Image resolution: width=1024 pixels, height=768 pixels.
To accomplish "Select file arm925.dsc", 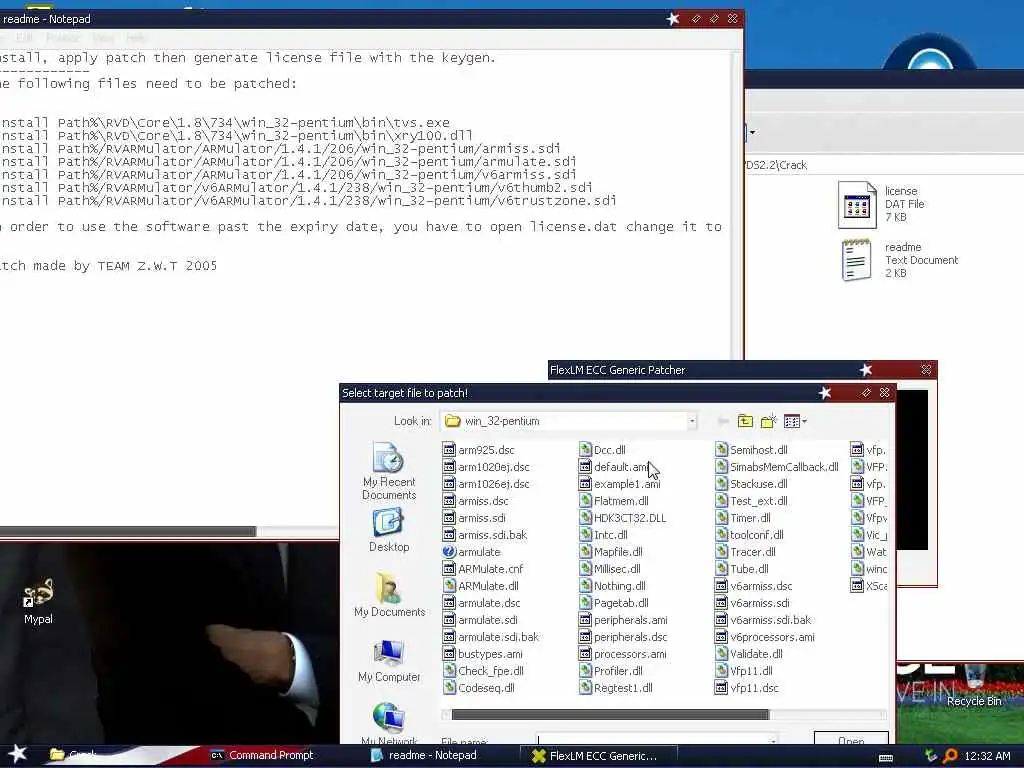I will point(479,450).
